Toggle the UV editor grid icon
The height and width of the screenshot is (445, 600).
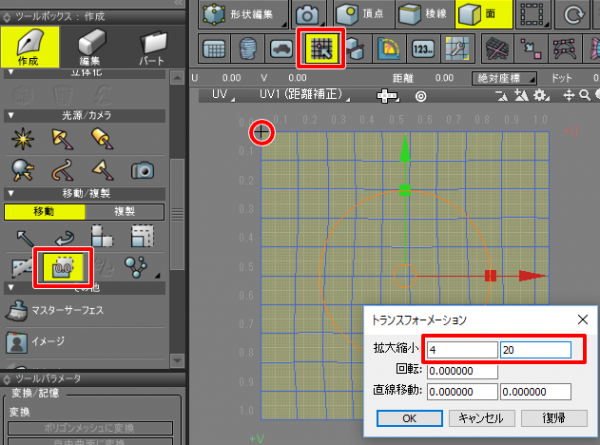click(x=321, y=48)
